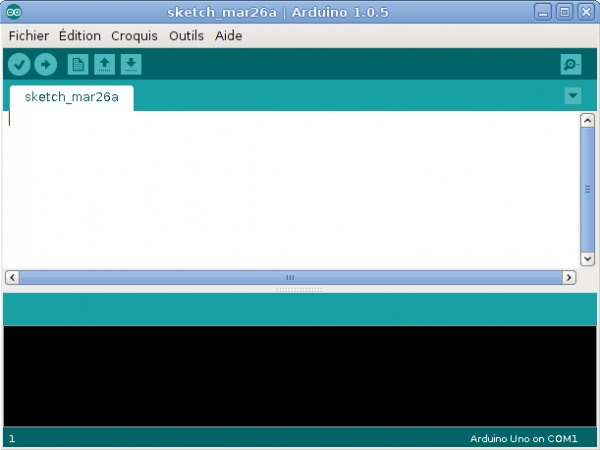Select the sketch_mar26a tab
This screenshot has height=450, width=600.
[x=71, y=97]
